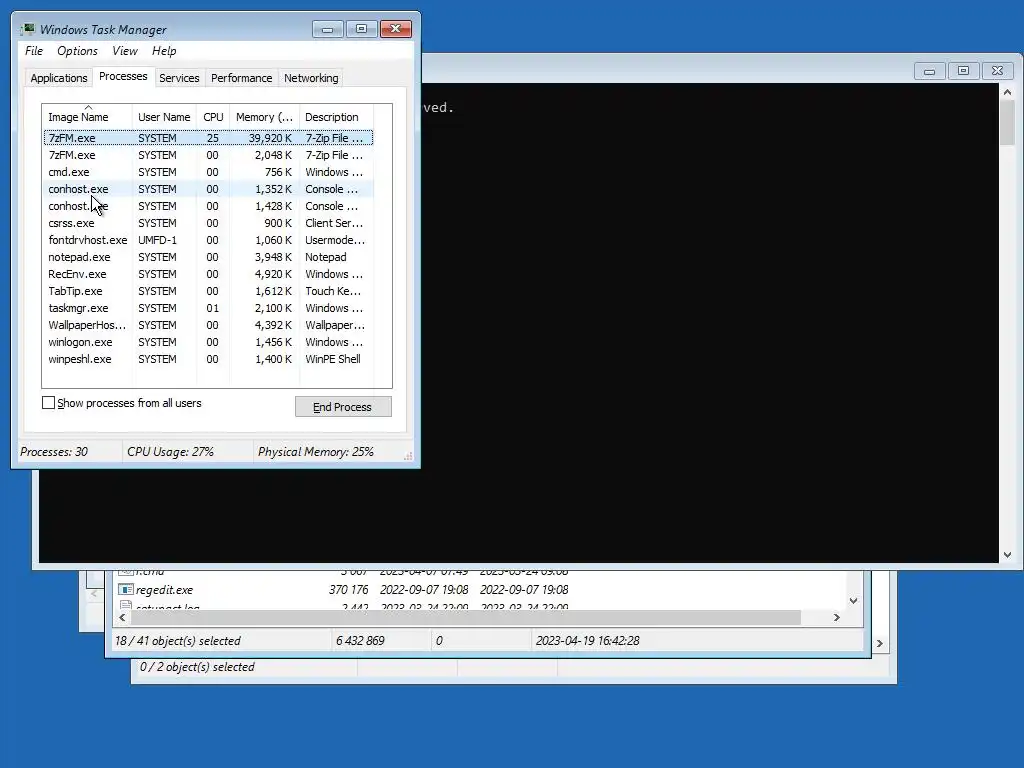Open the Options menu in Task Manager

pos(77,51)
